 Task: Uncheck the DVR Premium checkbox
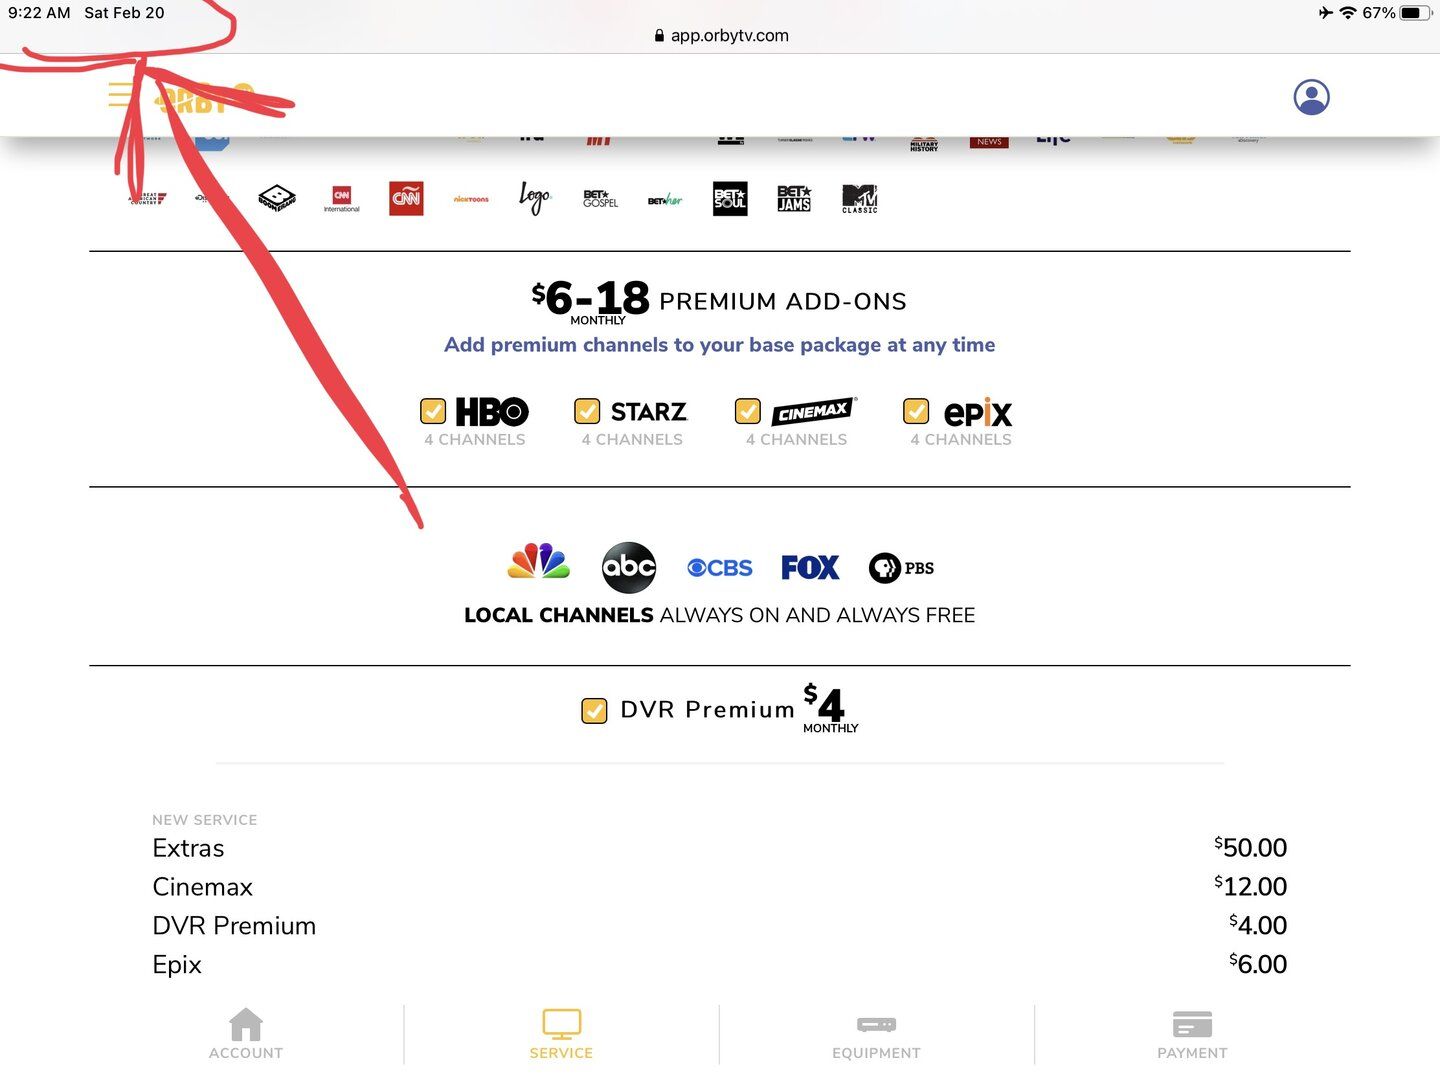click(x=594, y=711)
